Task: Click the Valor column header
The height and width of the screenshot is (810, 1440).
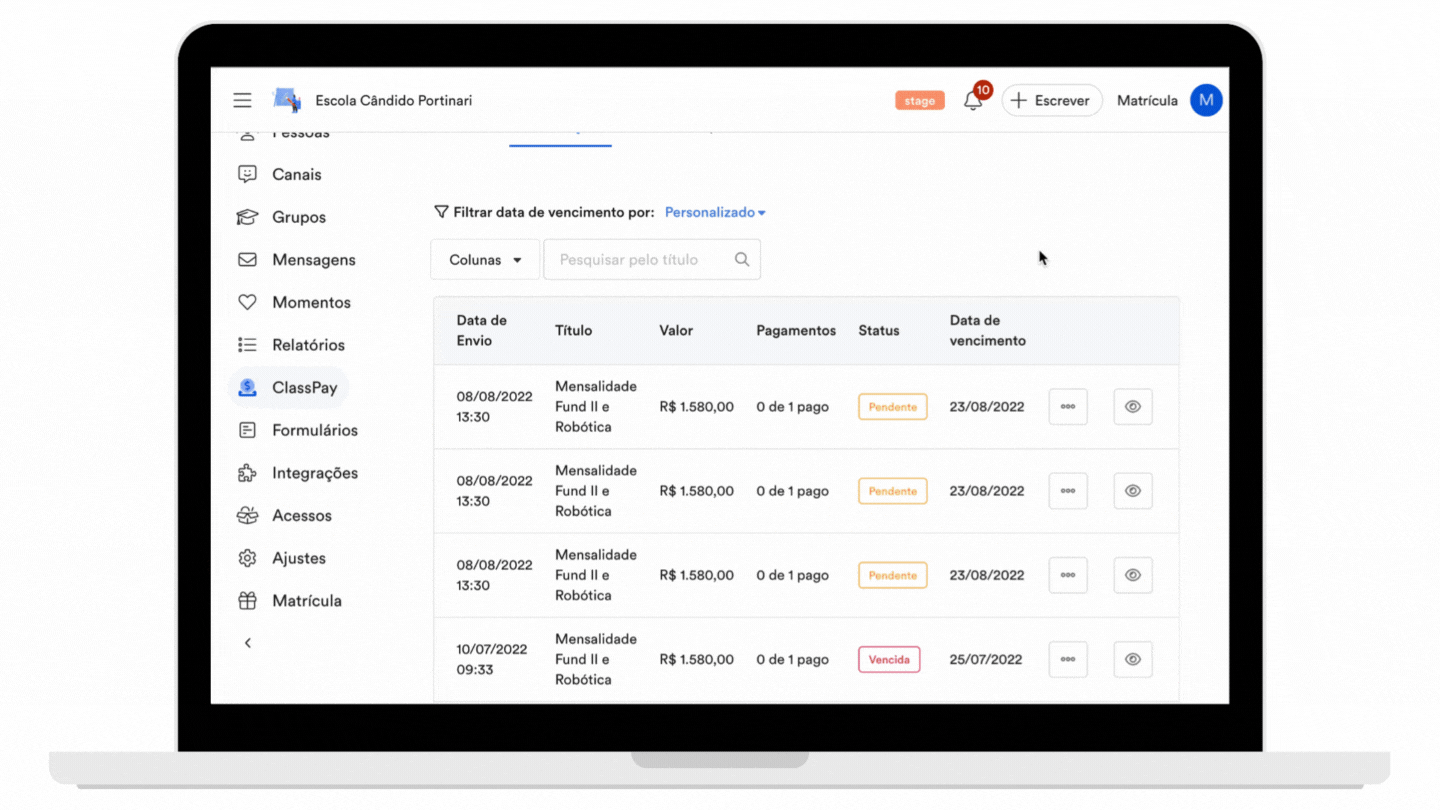Action: point(676,330)
